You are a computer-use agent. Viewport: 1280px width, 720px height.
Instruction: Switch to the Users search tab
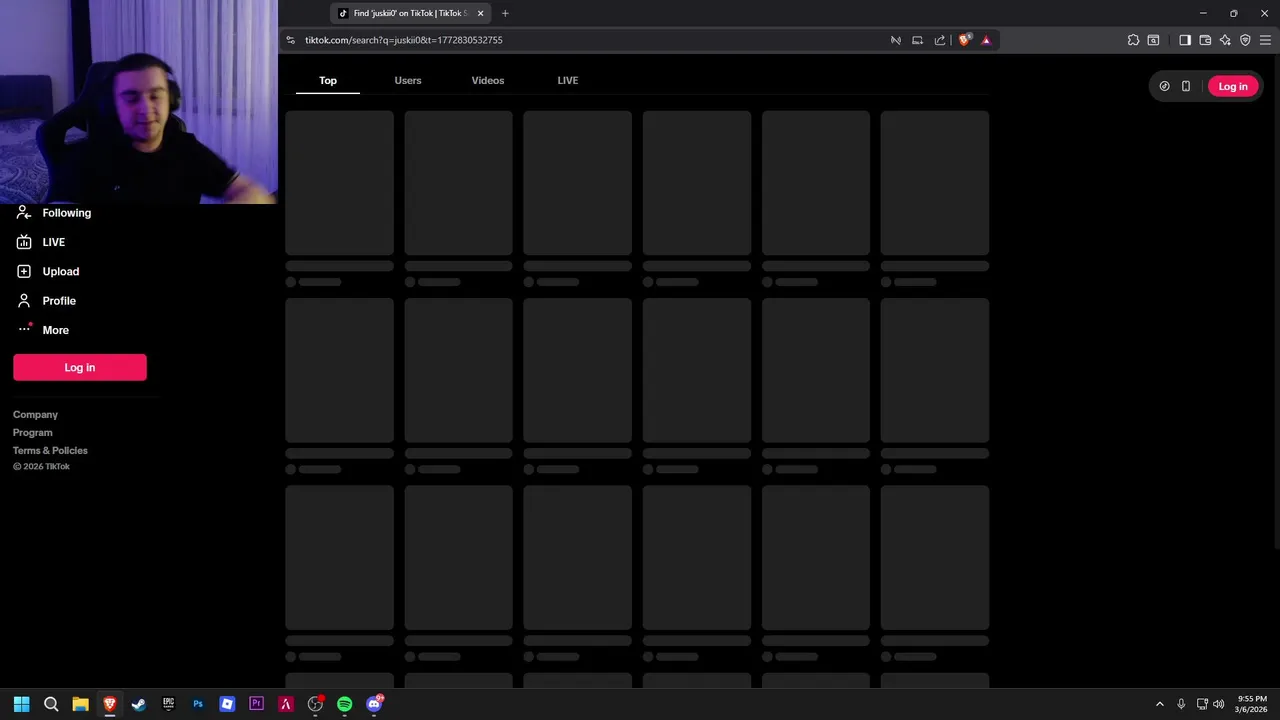(408, 80)
